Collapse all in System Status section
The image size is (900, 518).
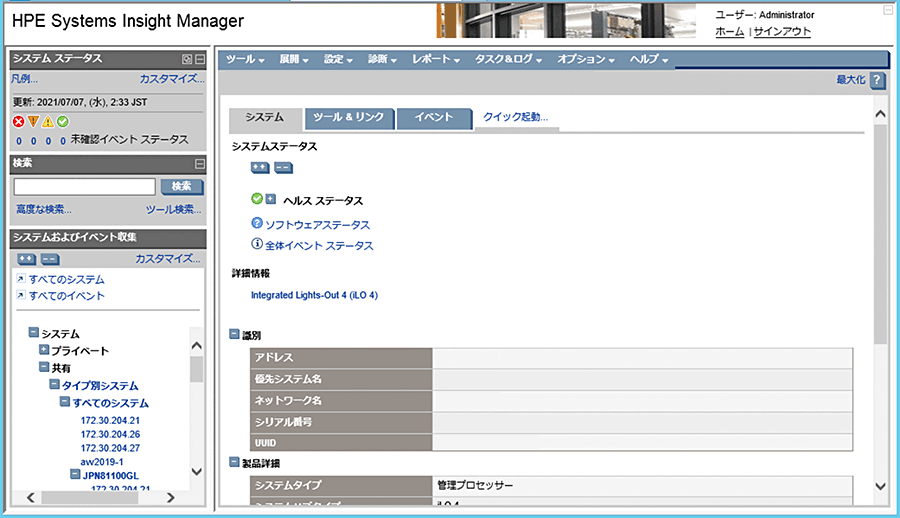tap(283, 168)
